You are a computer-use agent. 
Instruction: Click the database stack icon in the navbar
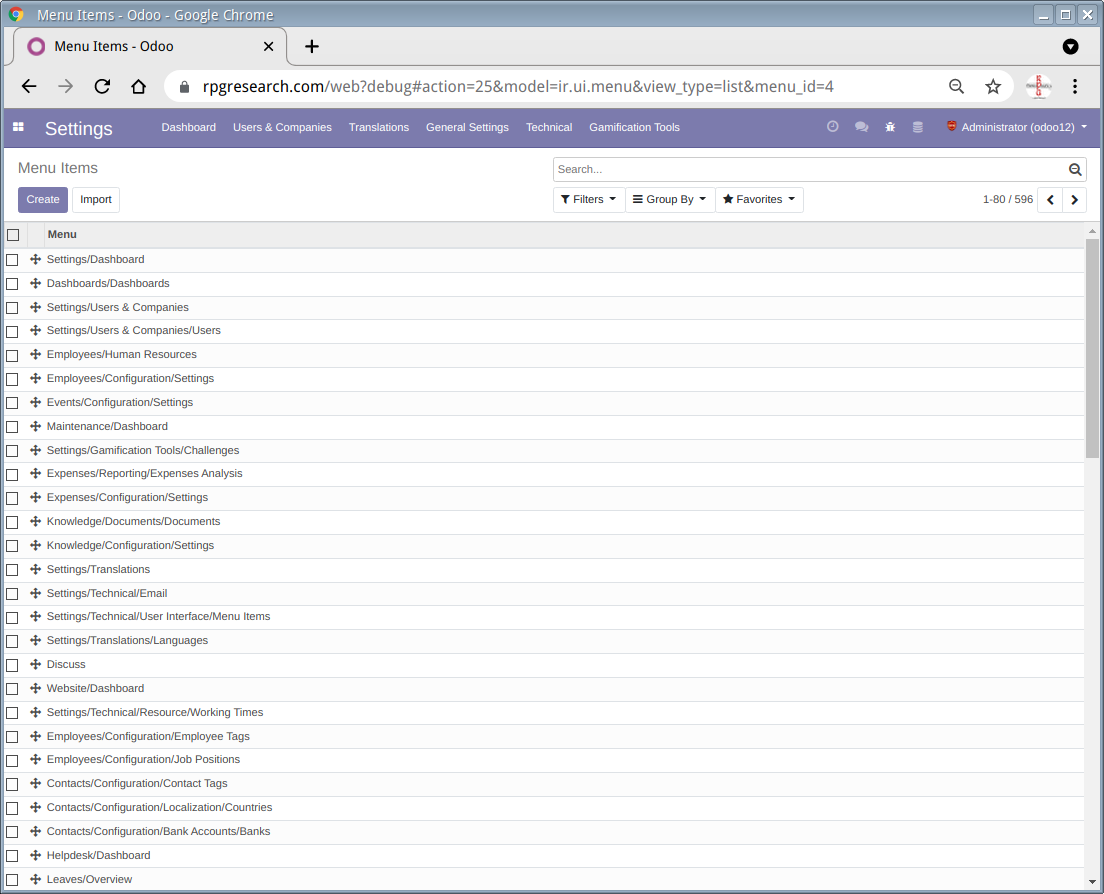coord(917,127)
